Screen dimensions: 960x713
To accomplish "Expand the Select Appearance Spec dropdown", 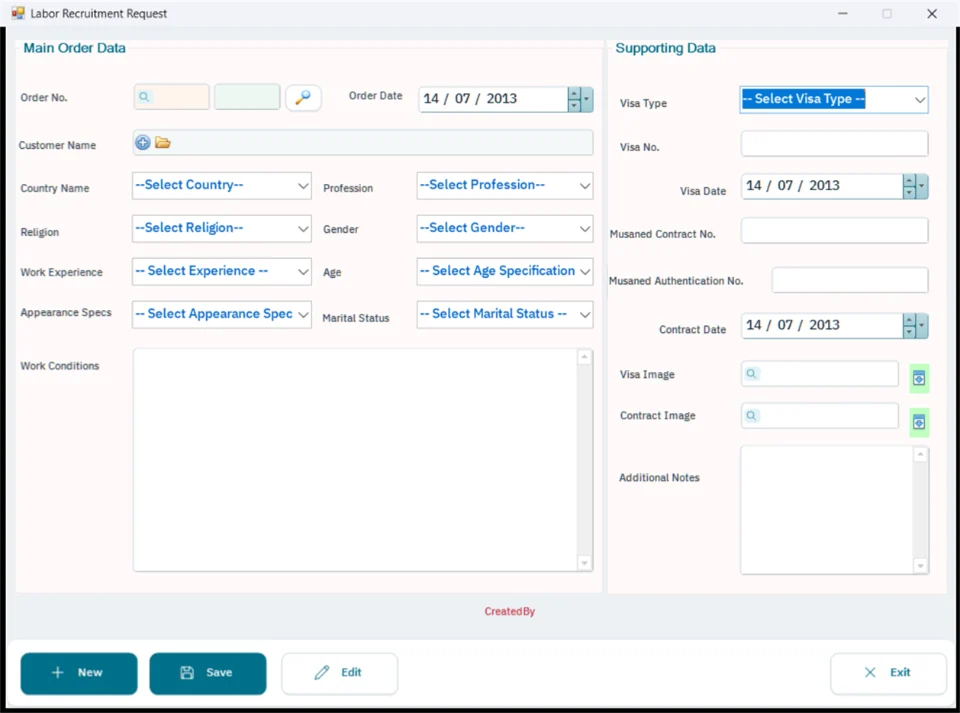I will click(x=222, y=314).
